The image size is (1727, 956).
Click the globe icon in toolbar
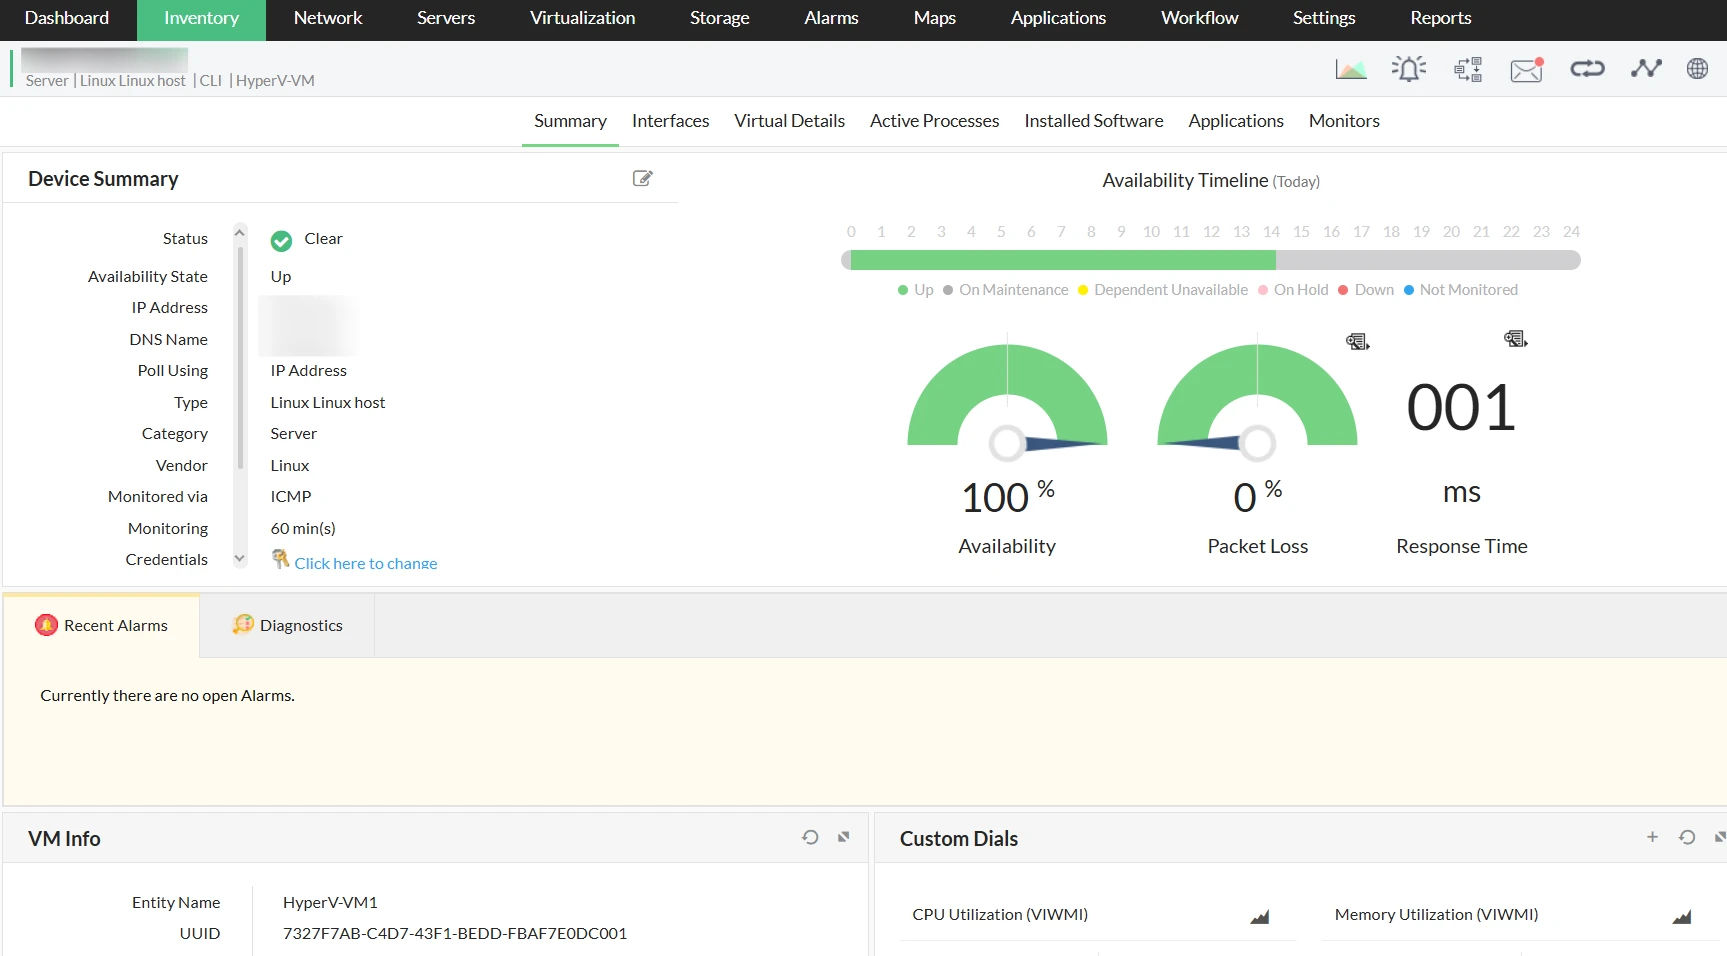coord(1697,68)
